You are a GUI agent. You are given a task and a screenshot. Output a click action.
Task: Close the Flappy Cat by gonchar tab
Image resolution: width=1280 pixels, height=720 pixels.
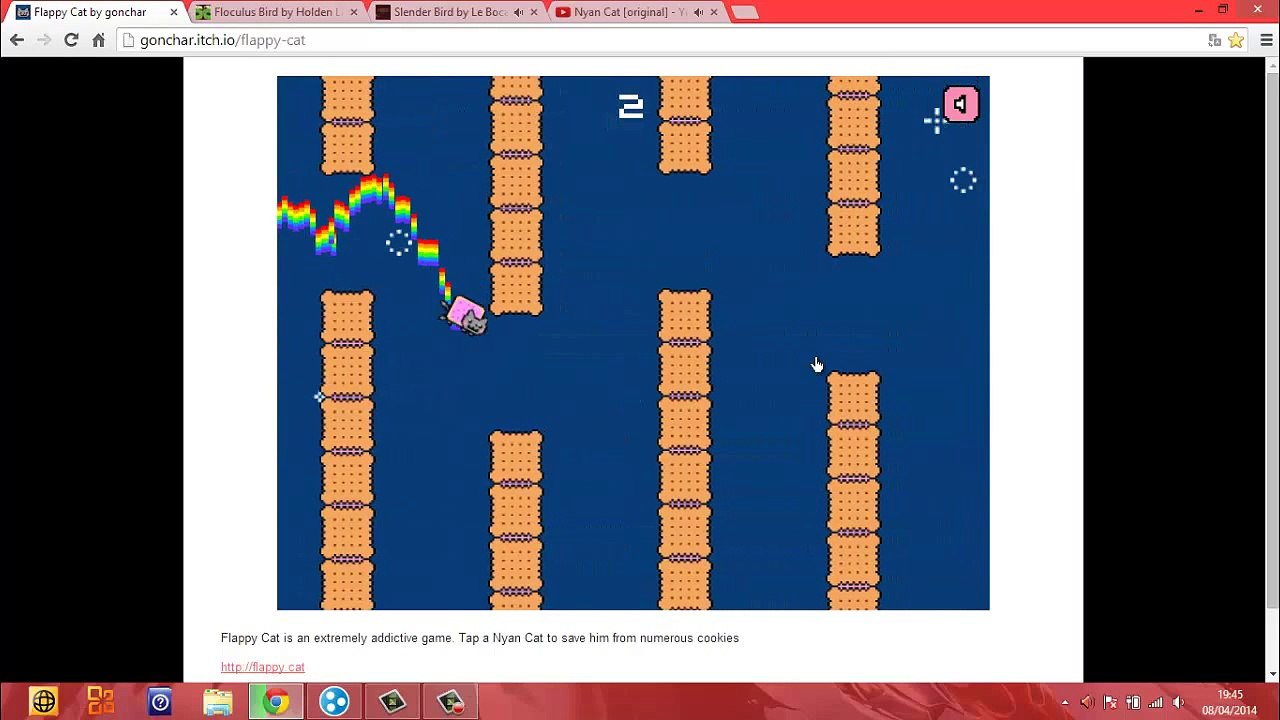coord(174,12)
